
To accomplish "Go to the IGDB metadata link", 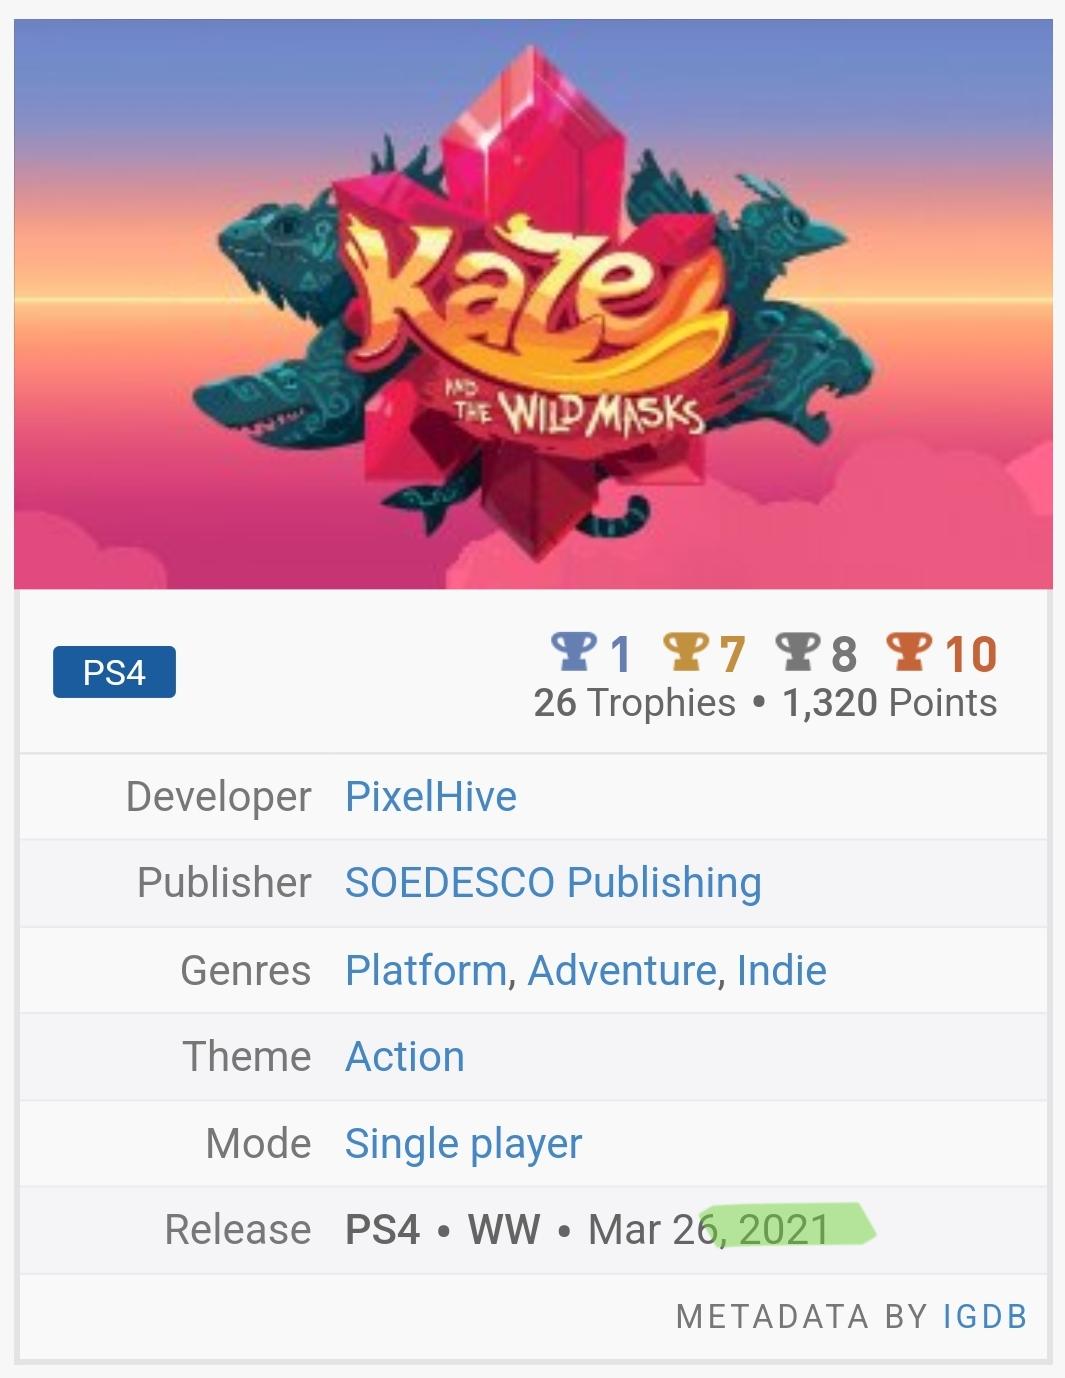I will pos(985,1316).
